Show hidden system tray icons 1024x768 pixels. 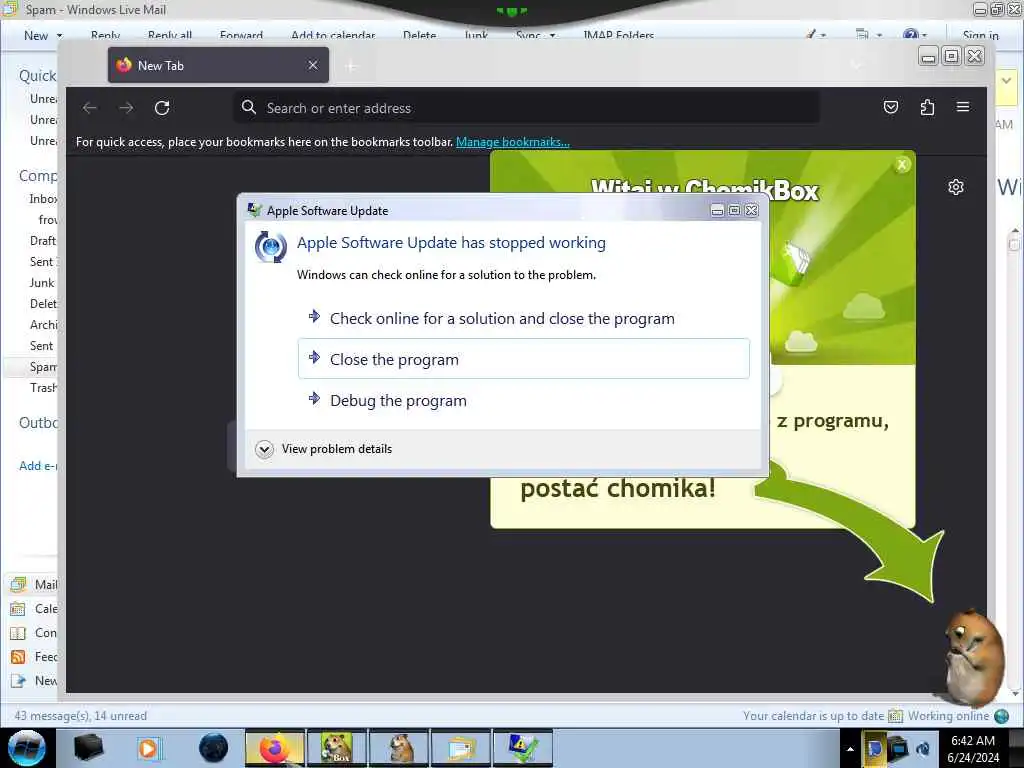point(850,749)
